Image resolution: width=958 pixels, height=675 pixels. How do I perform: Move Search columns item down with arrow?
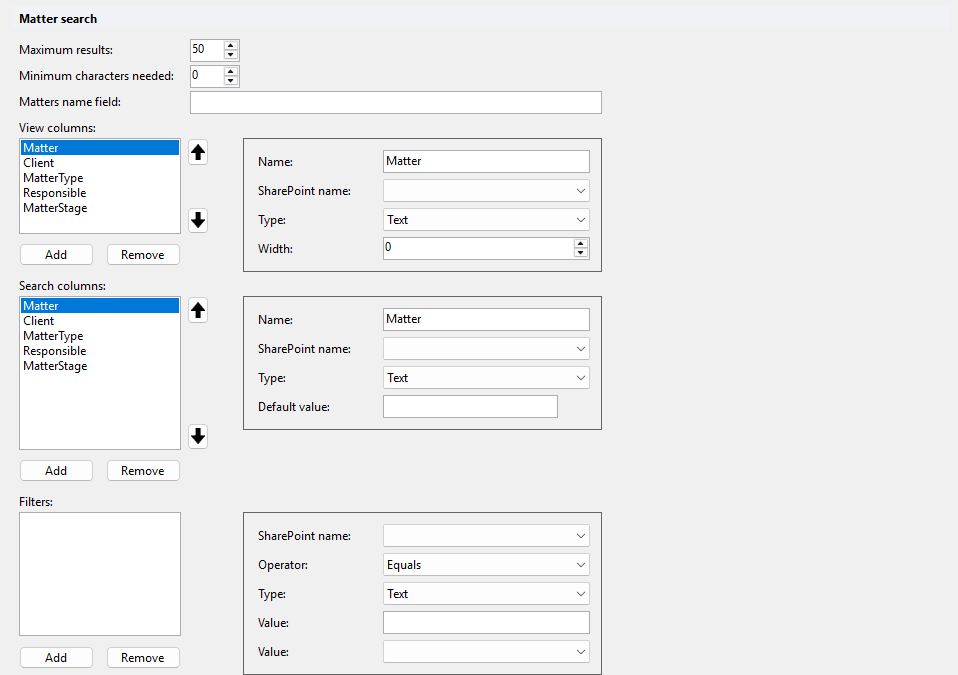coord(198,436)
